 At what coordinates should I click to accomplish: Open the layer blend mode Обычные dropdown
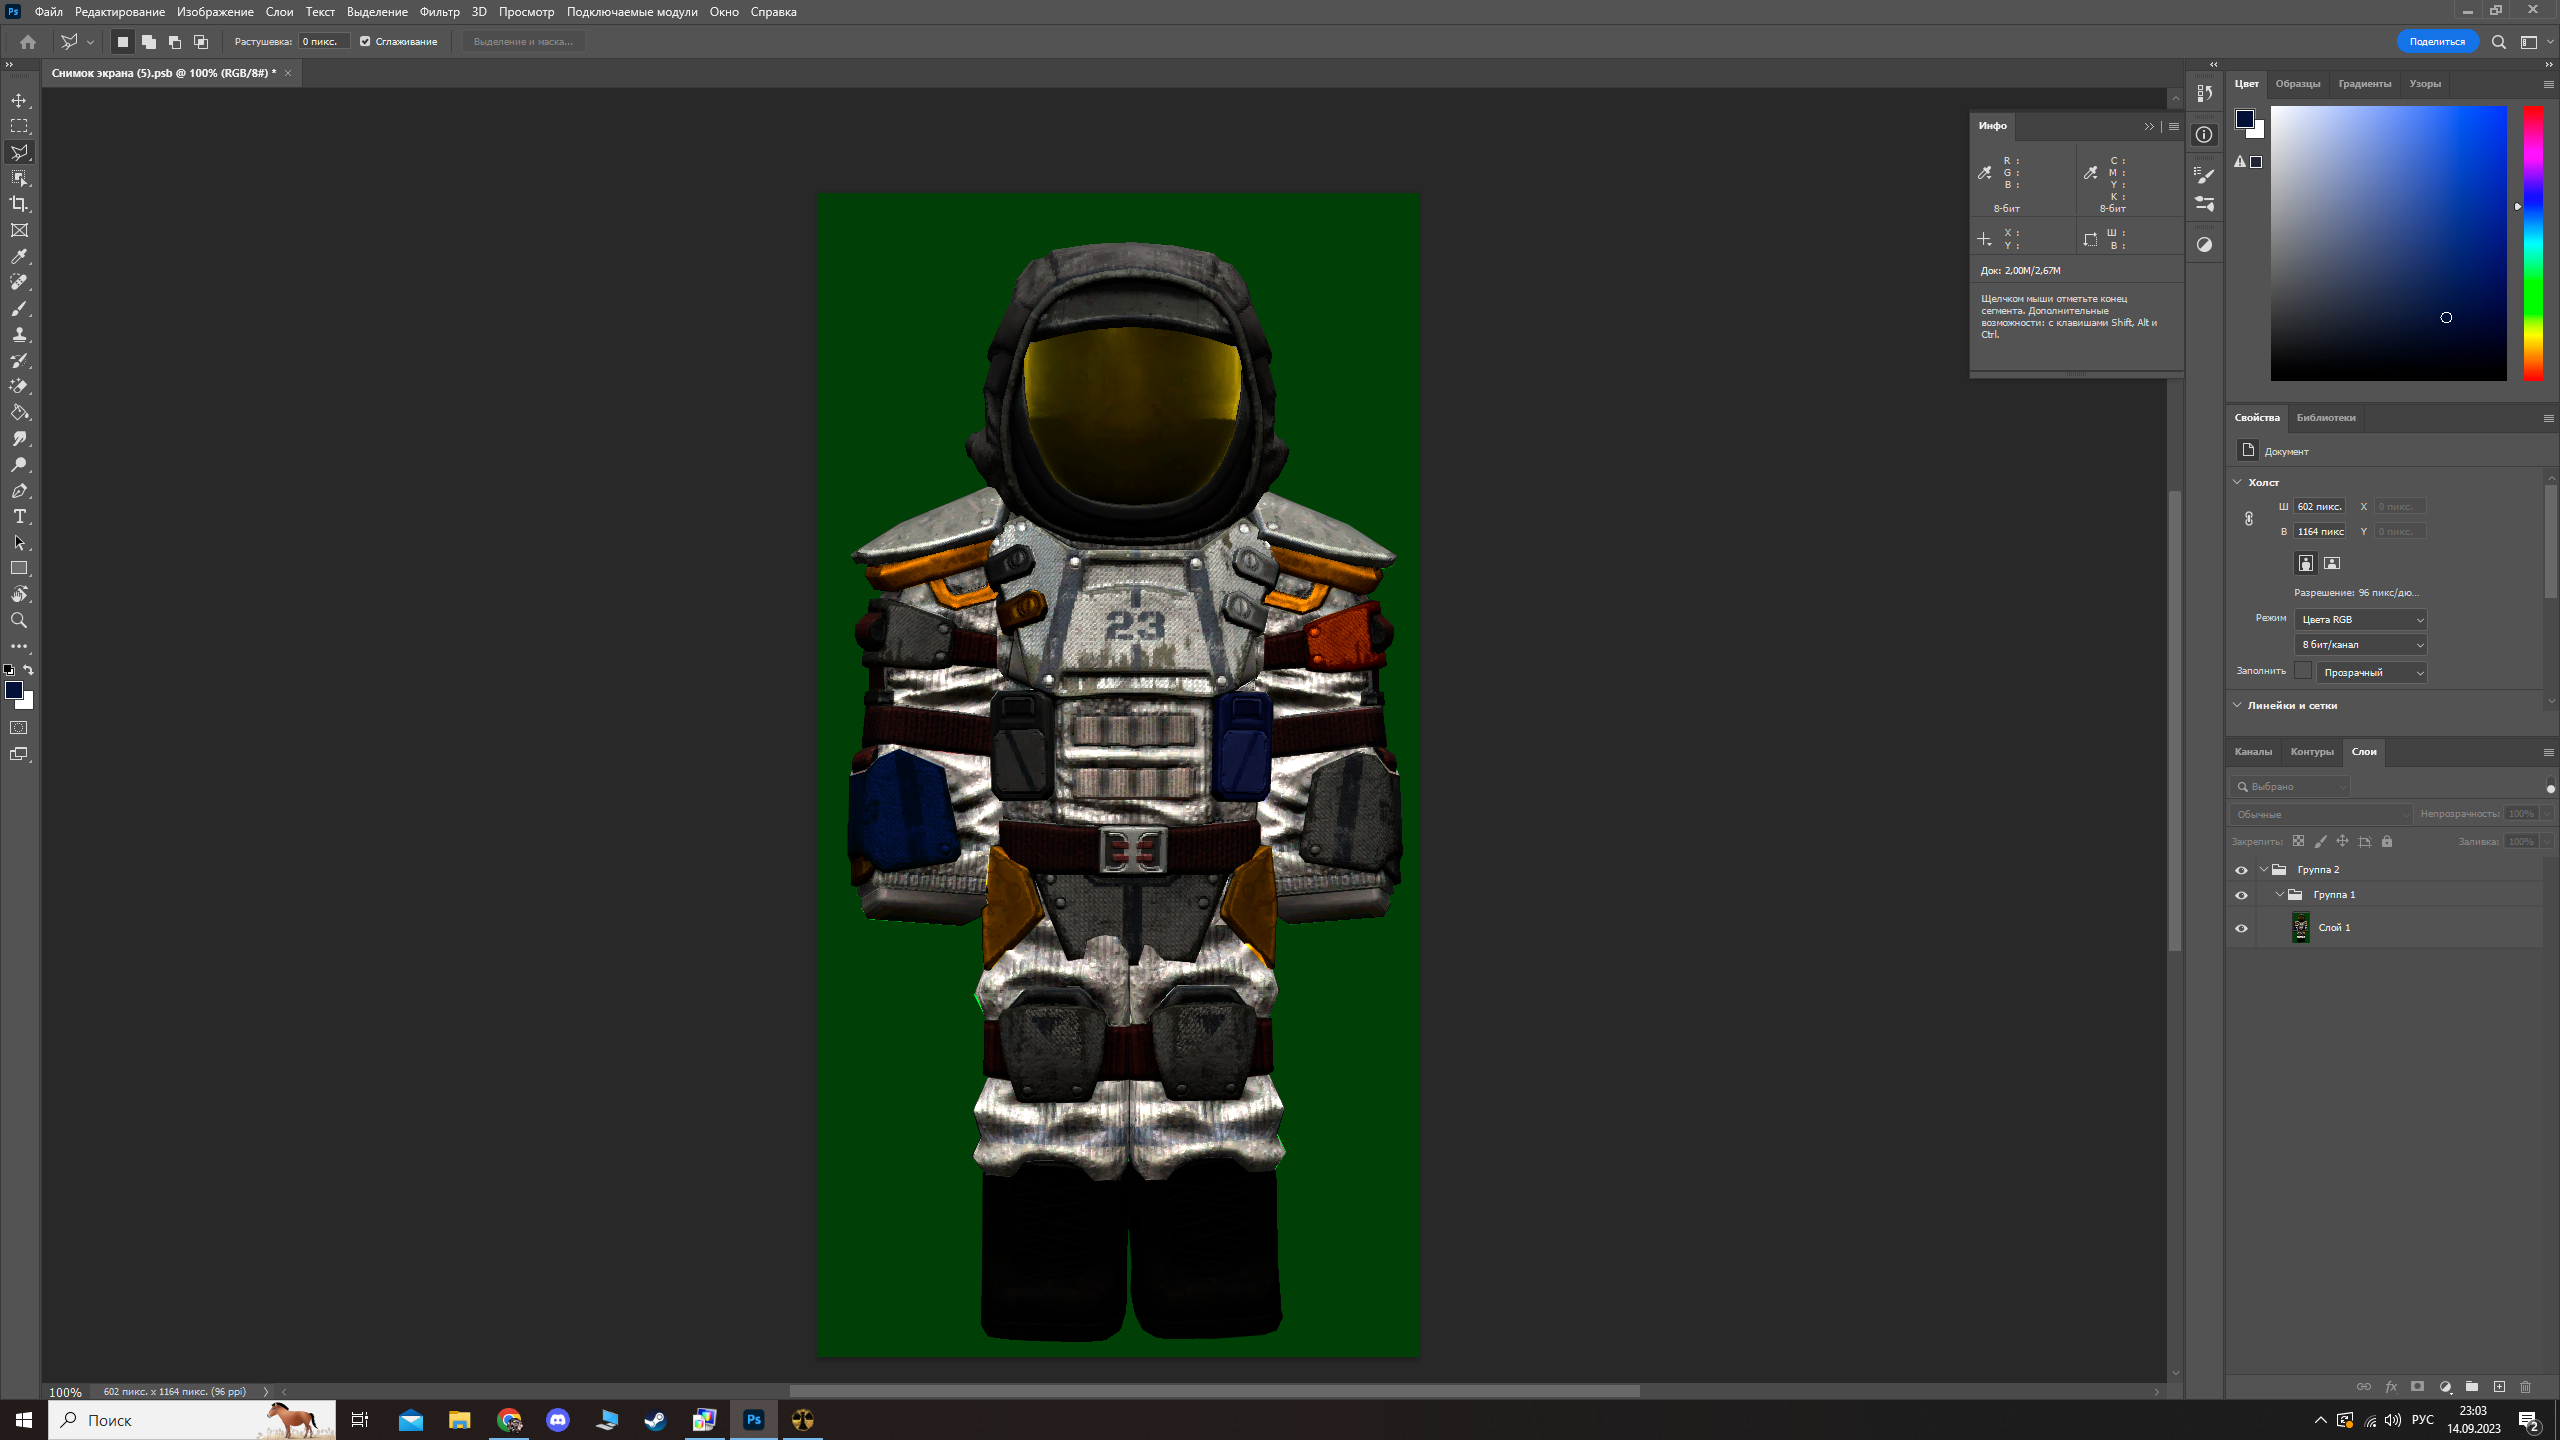(2321, 814)
